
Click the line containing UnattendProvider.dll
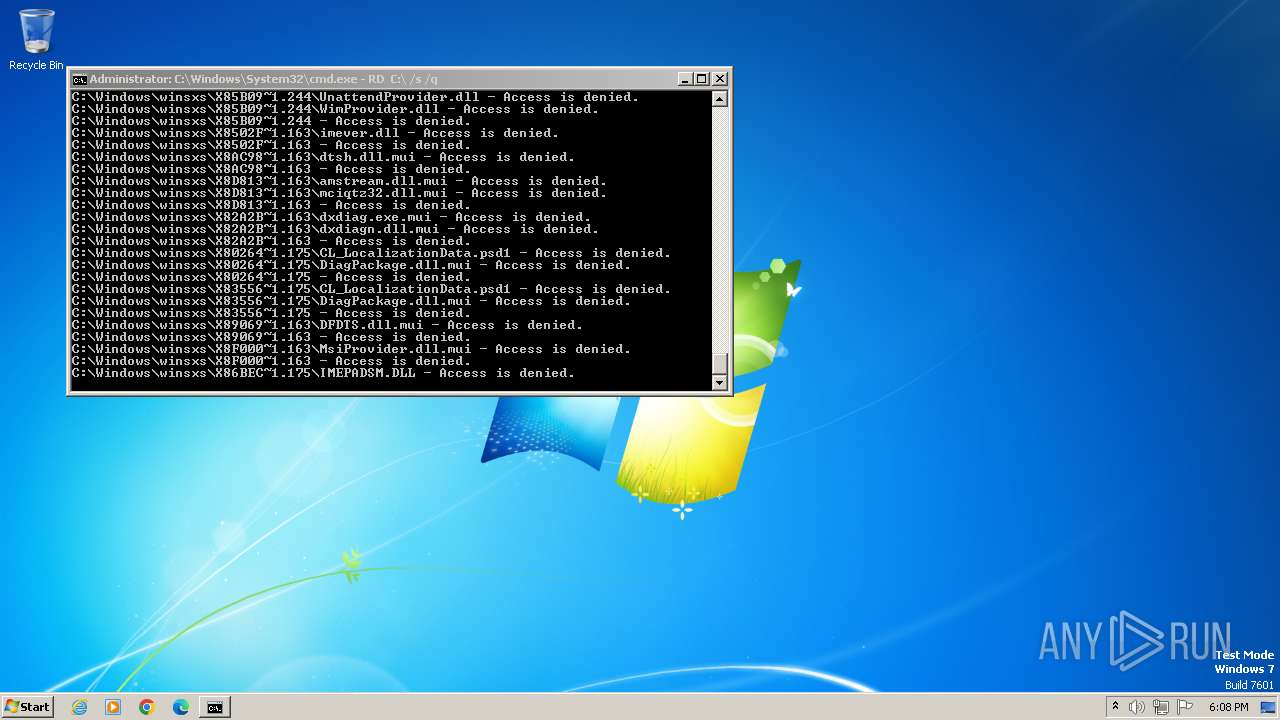point(355,97)
